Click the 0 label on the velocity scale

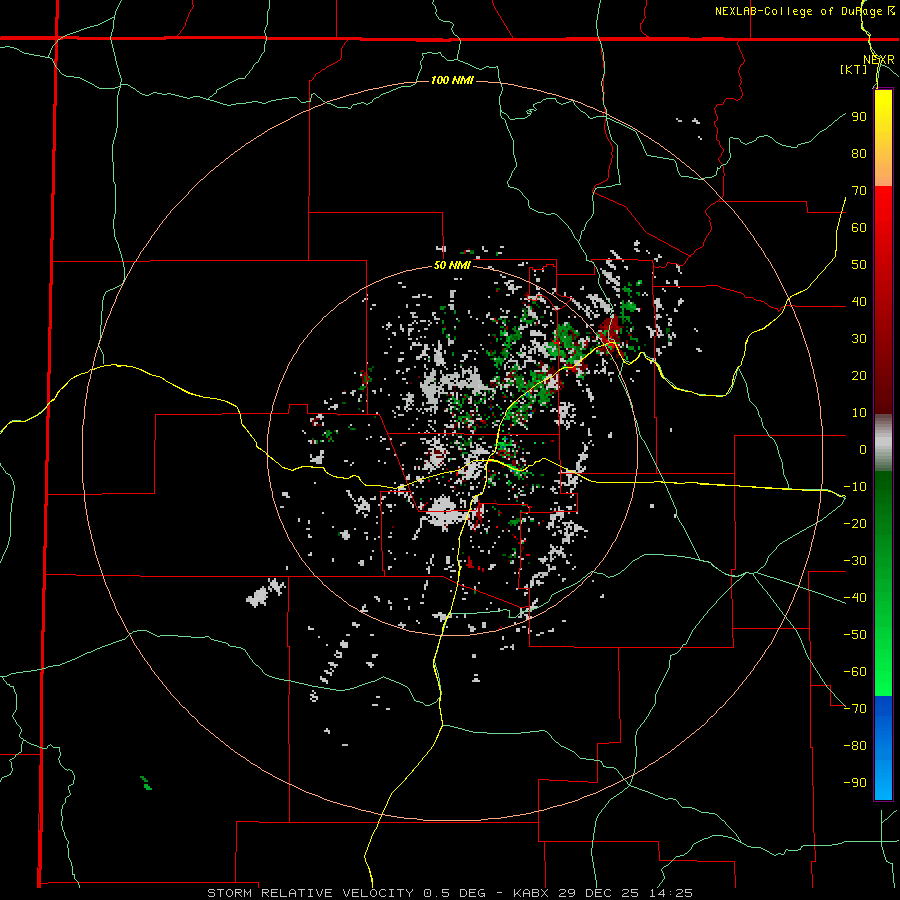863,449
